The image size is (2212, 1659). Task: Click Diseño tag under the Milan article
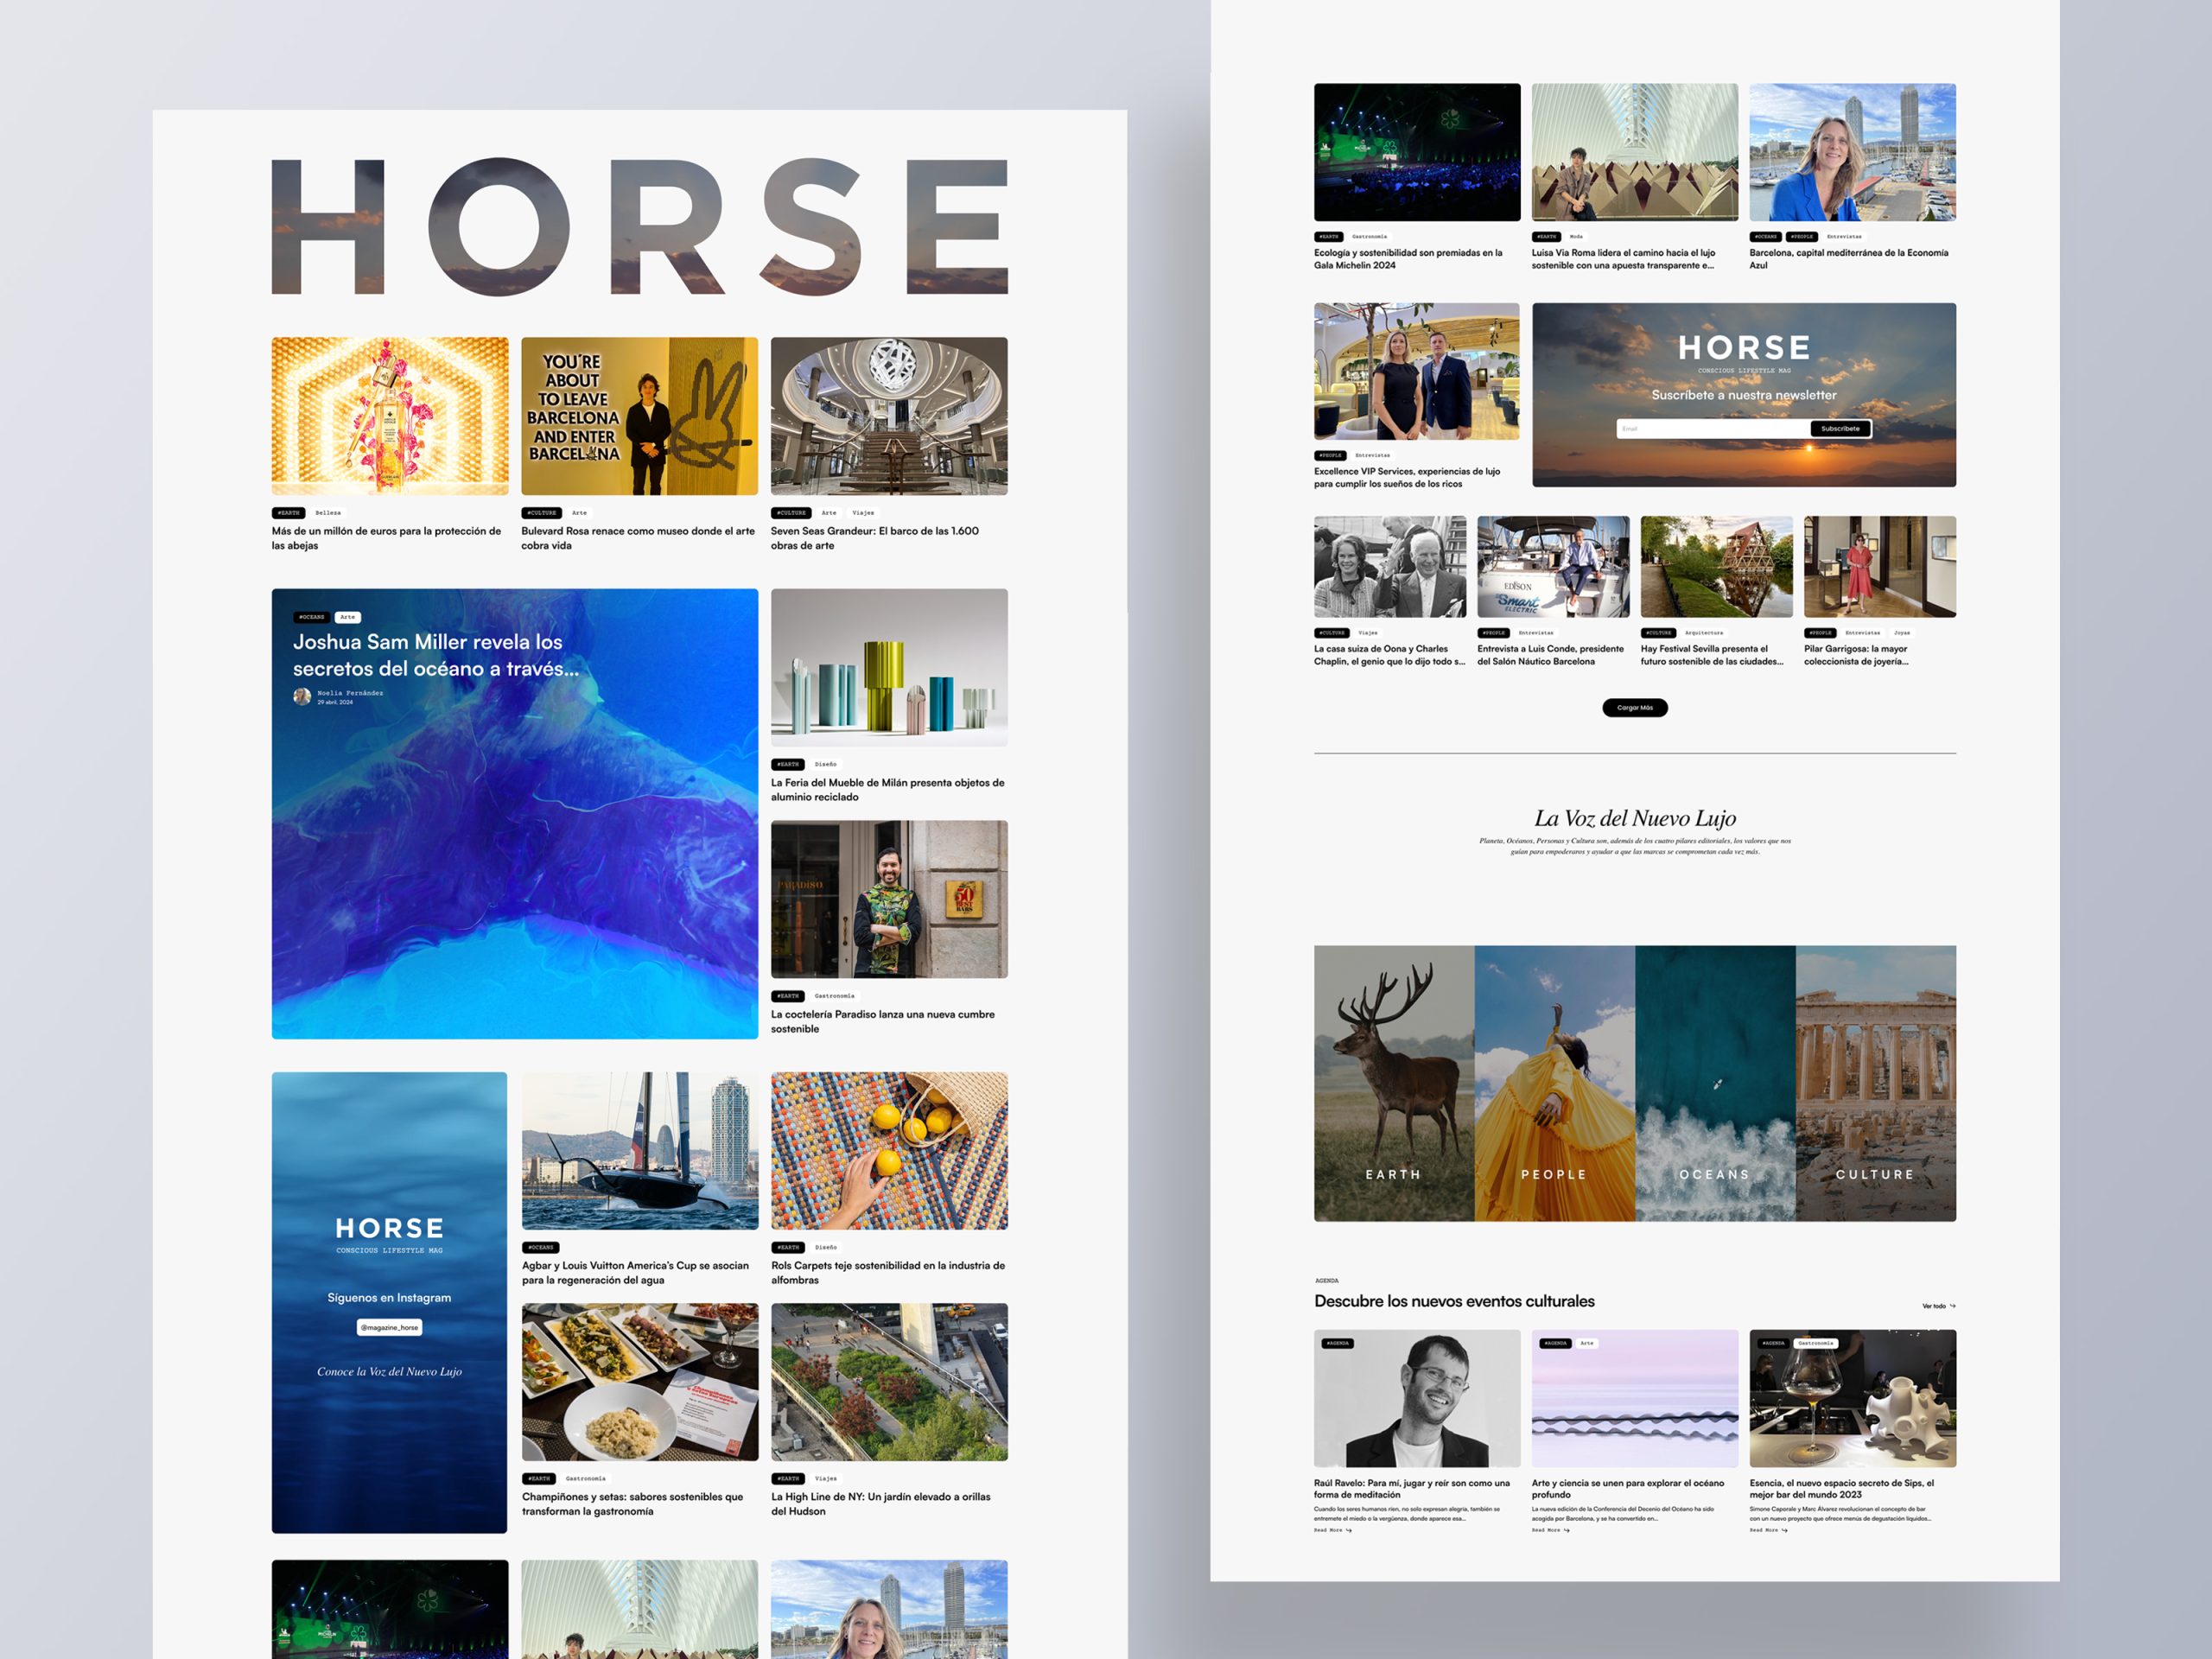coord(825,764)
